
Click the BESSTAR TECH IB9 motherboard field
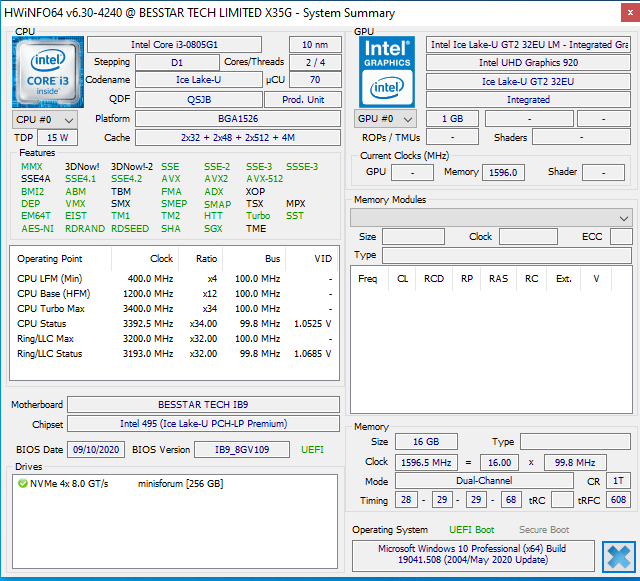pyautogui.click(x=203, y=405)
